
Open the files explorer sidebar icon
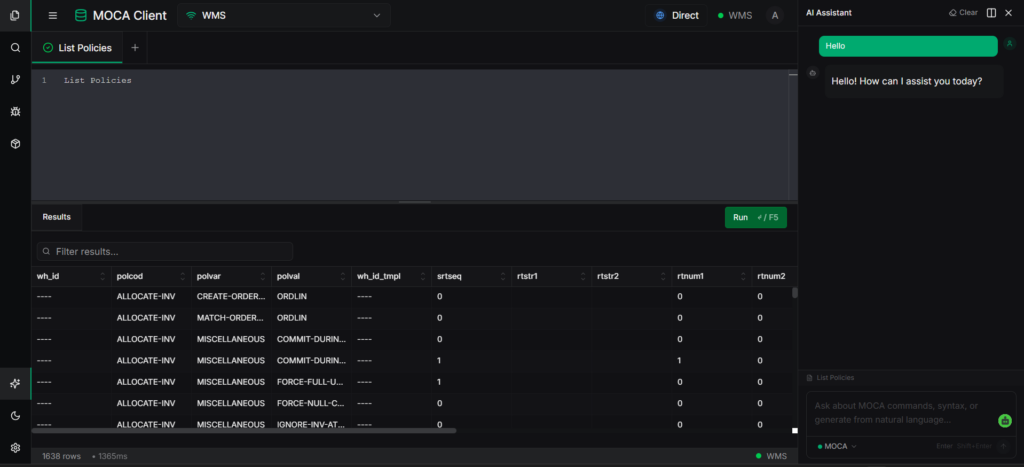[15, 16]
